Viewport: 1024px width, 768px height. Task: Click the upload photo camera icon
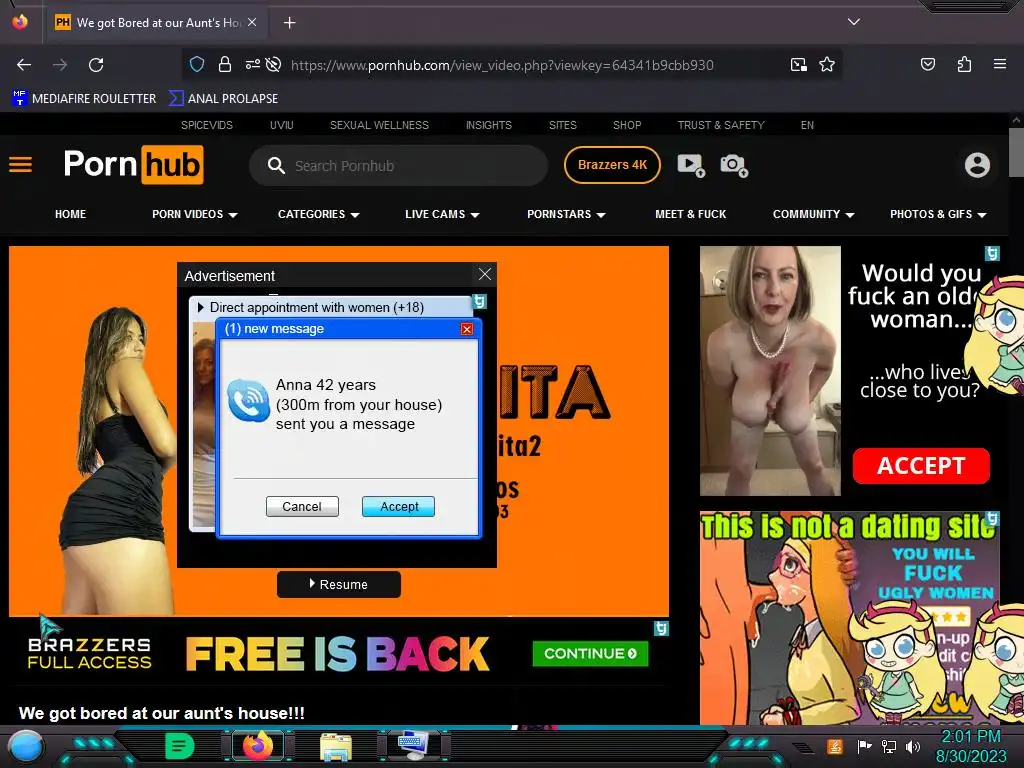[734, 165]
